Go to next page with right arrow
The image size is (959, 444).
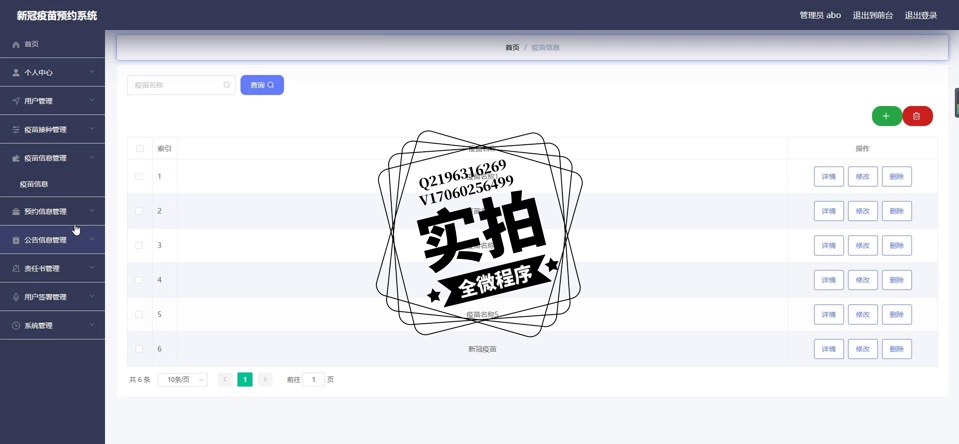265,379
